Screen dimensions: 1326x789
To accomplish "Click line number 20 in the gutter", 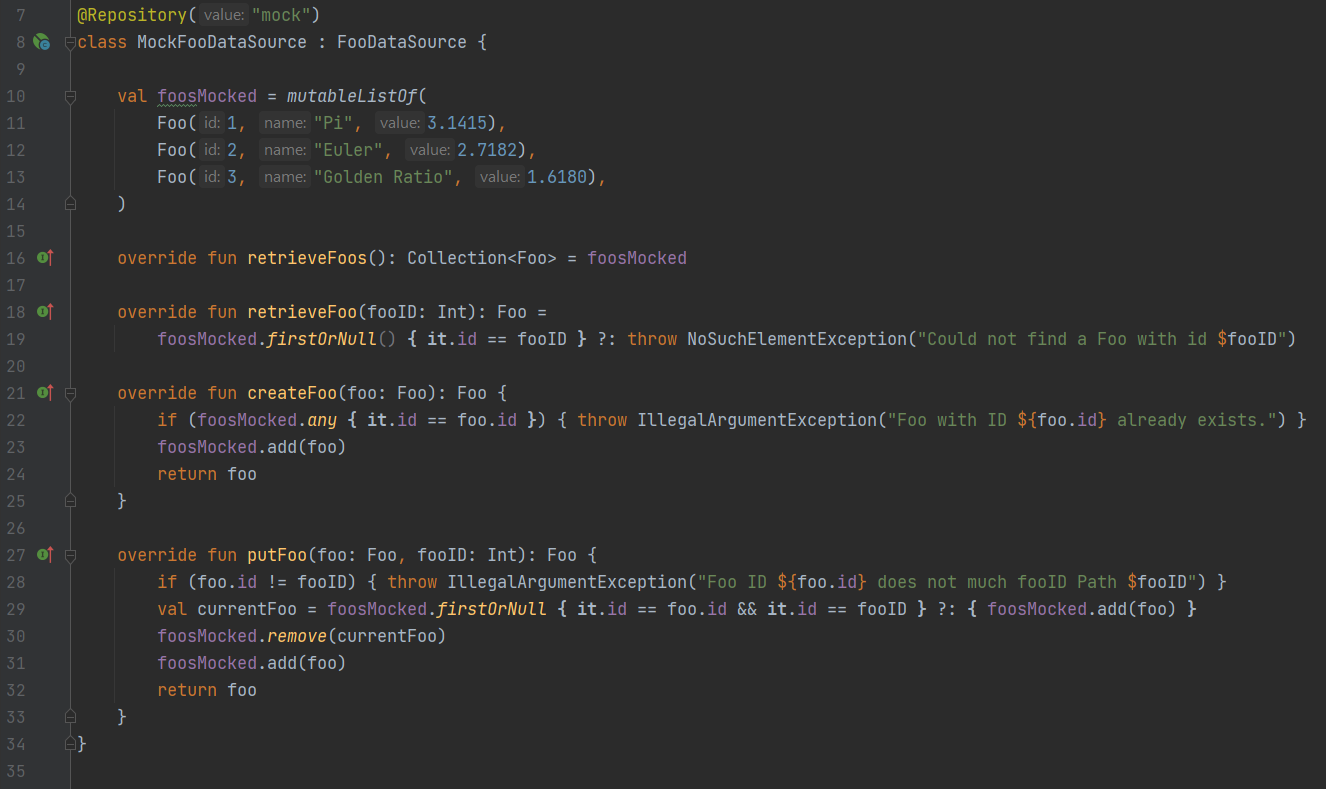I will [x=16, y=366].
